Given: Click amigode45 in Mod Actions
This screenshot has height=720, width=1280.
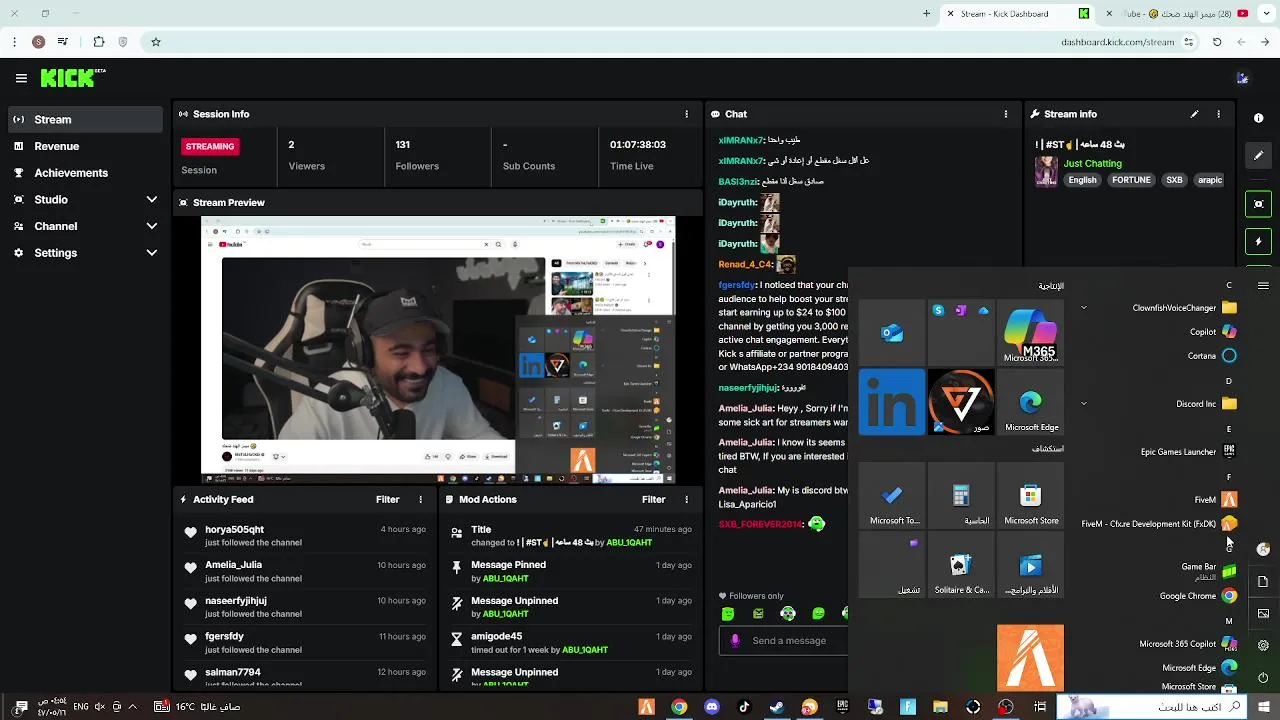Looking at the screenshot, I should click(x=496, y=636).
